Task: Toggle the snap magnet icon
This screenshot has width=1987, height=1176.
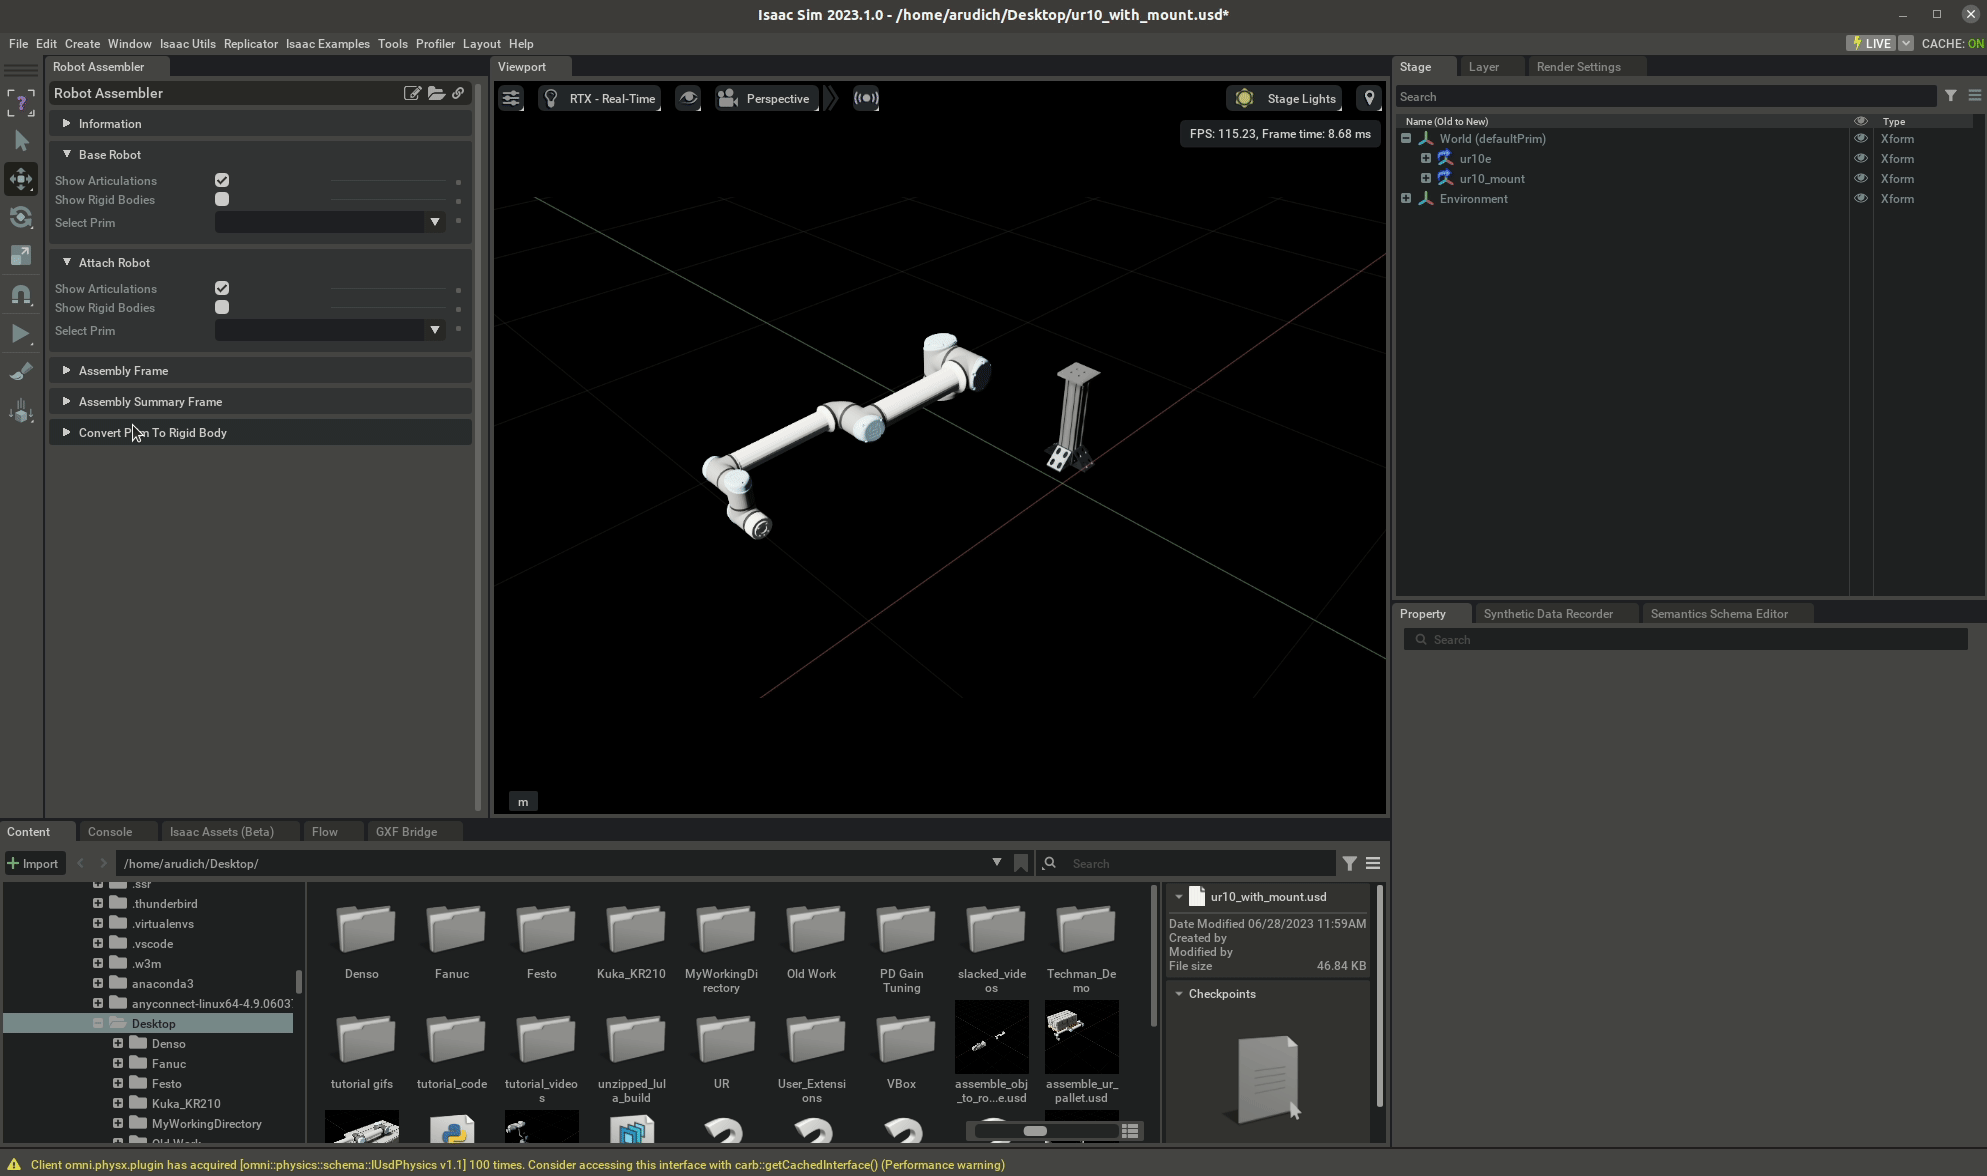Action: 21,295
